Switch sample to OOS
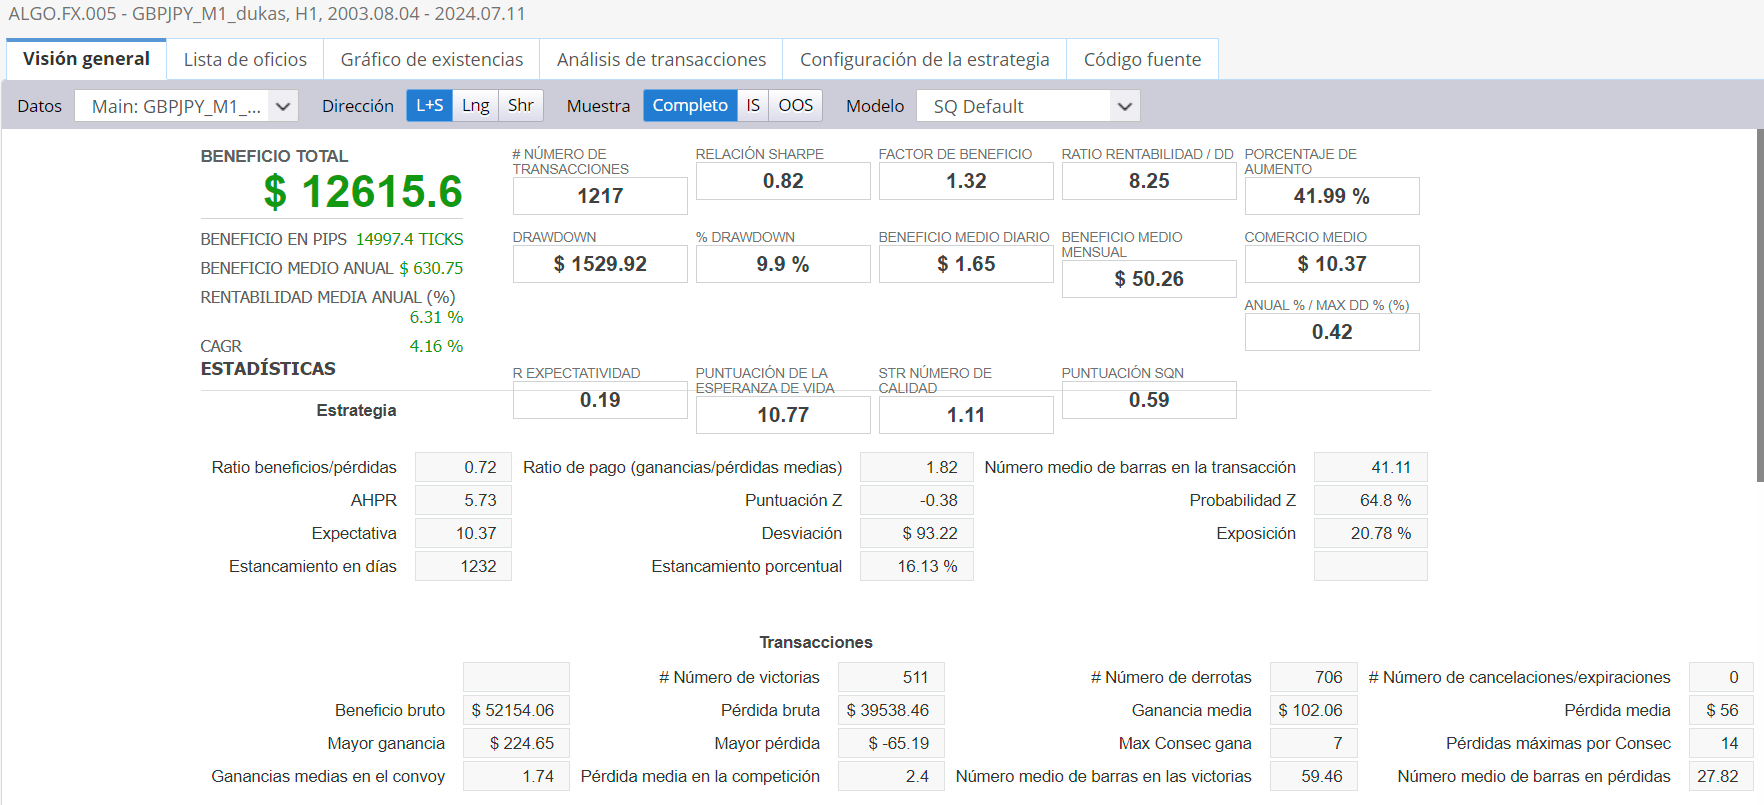The image size is (1764, 805). pos(795,105)
